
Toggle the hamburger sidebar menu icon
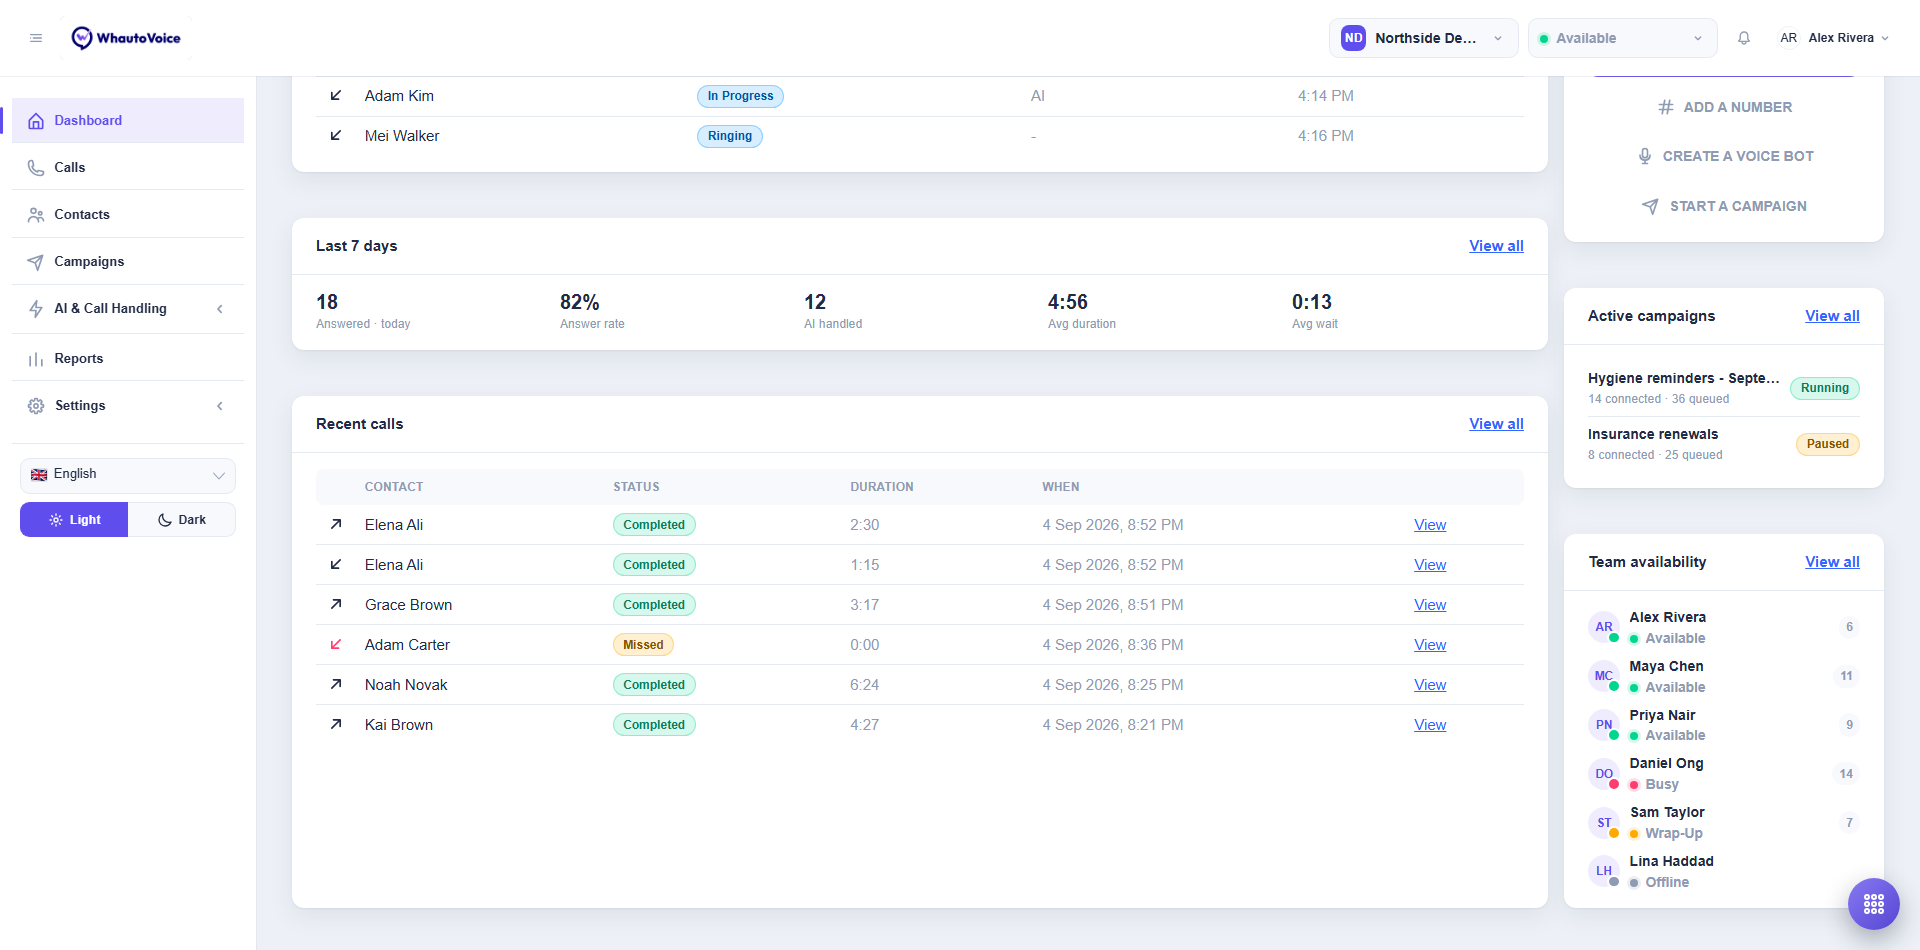tap(36, 38)
